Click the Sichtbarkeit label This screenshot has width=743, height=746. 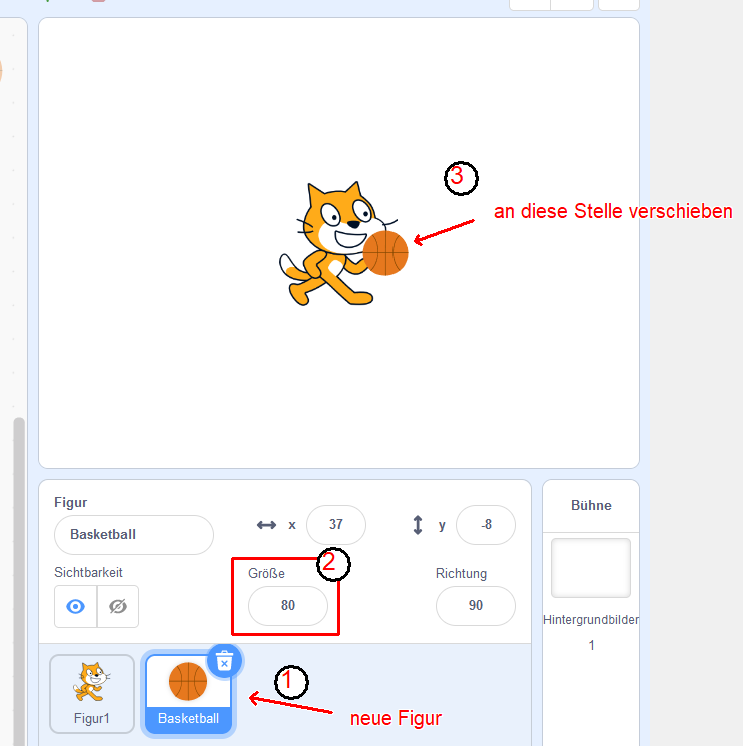88,572
